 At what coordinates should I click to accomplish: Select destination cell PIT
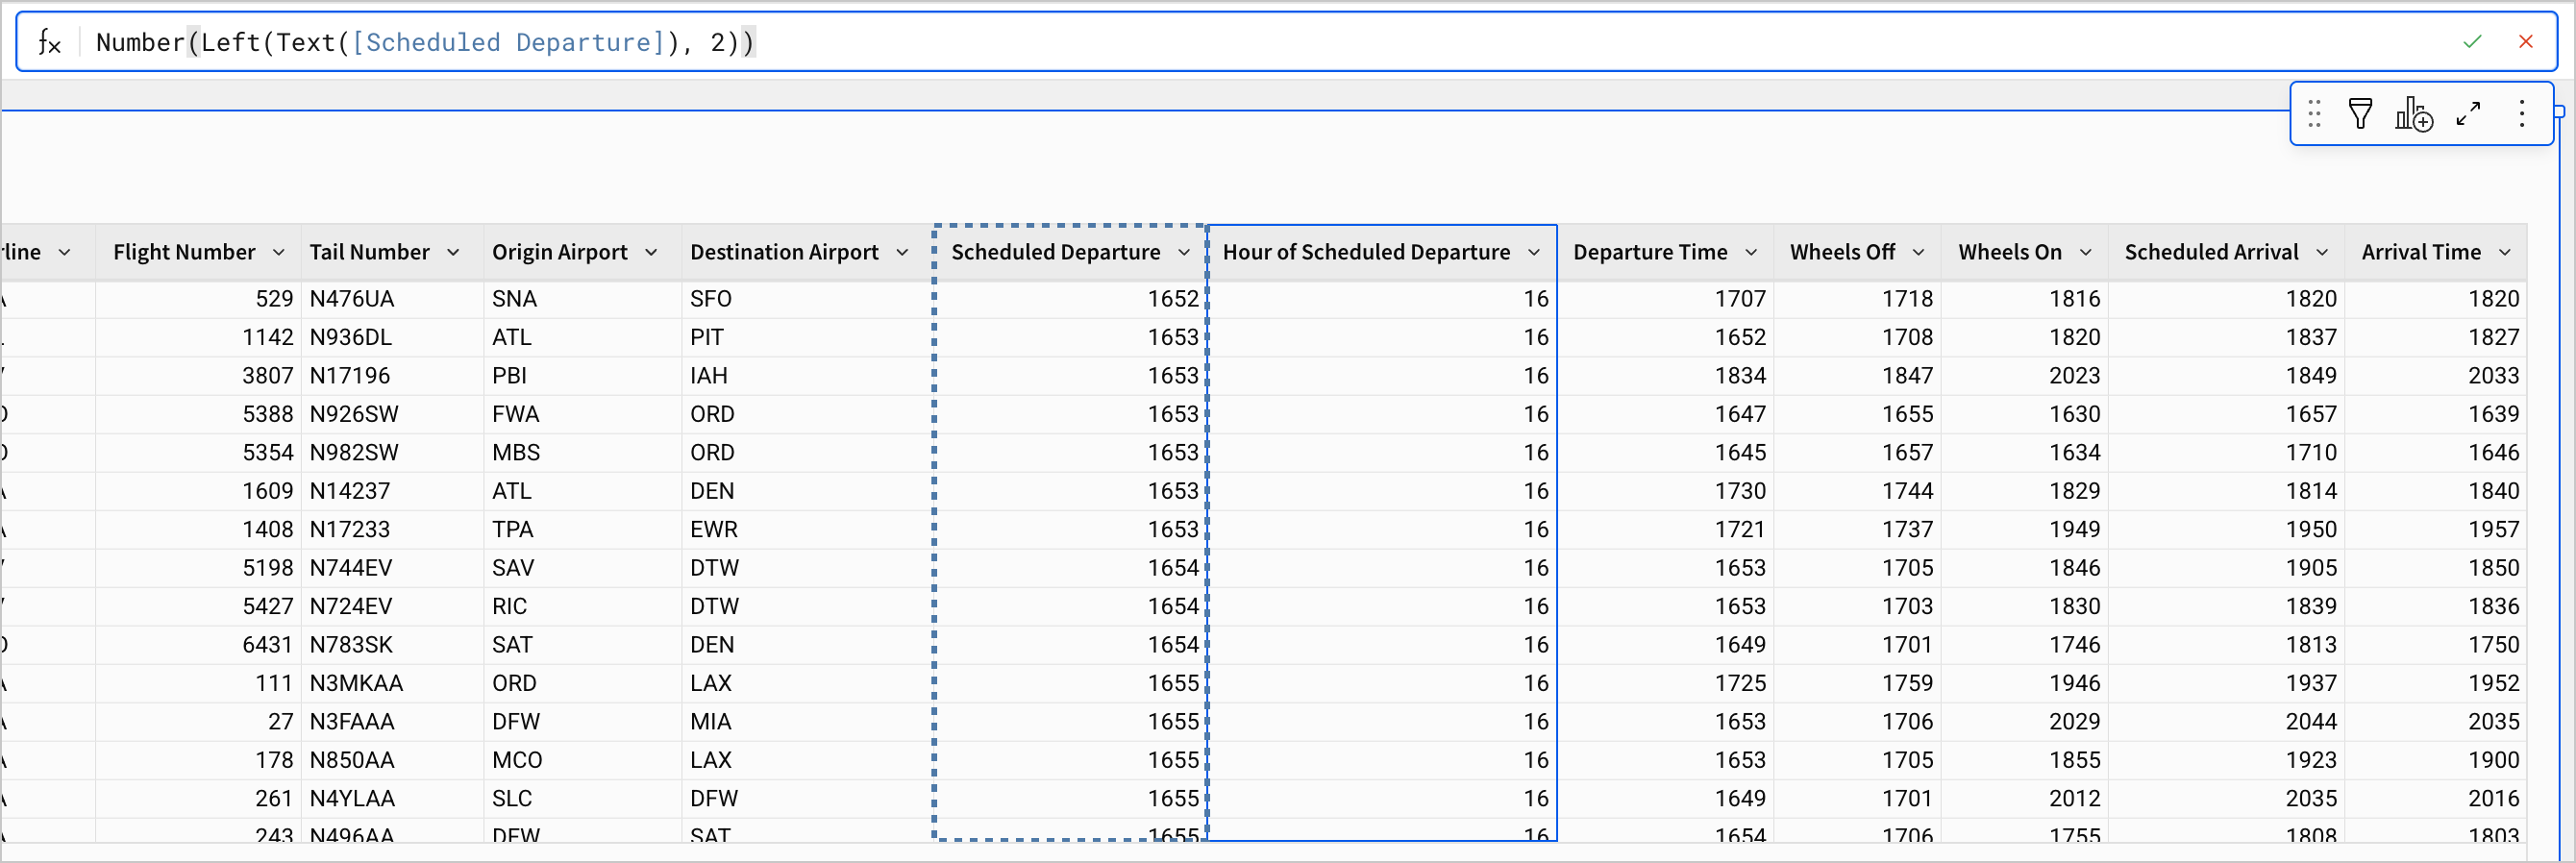(706, 338)
